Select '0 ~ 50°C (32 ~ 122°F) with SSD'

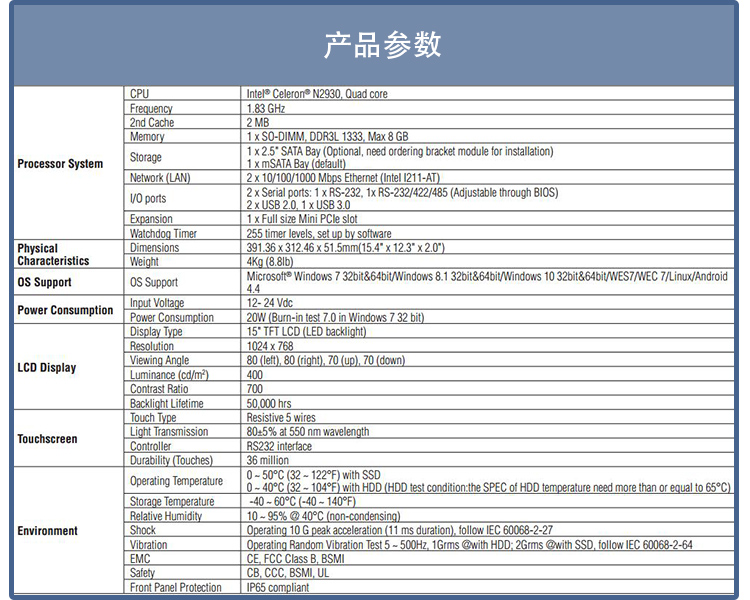314,475
